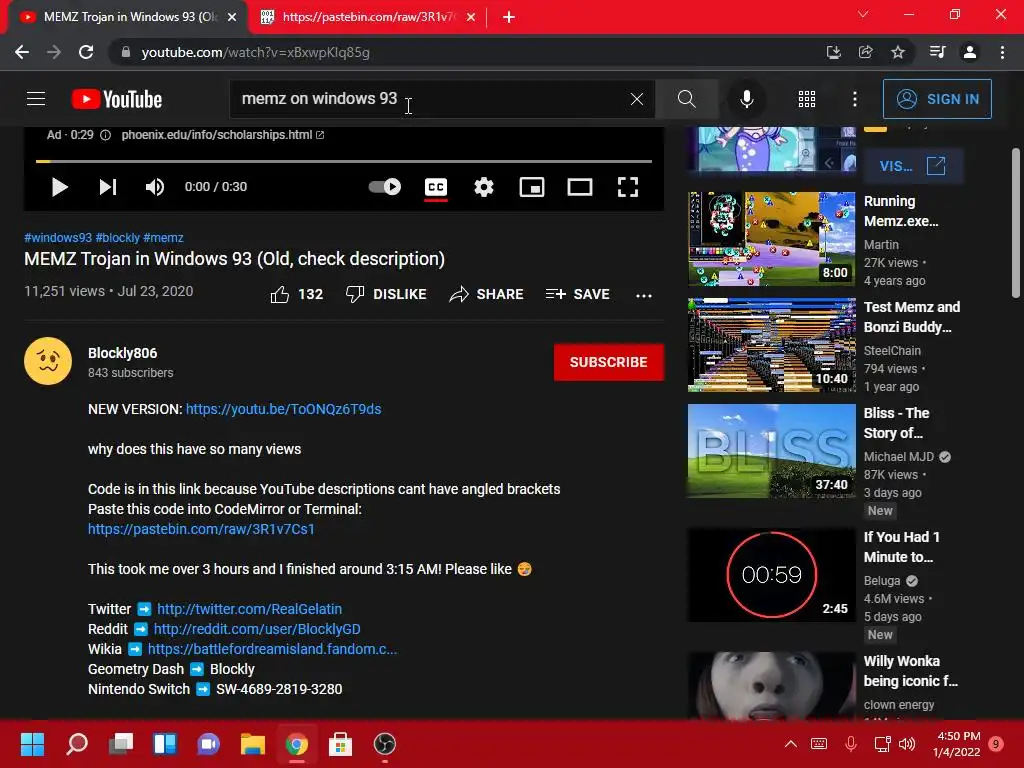This screenshot has width=1024, height=768.
Task: Open the player settings gear
Action: (484, 187)
